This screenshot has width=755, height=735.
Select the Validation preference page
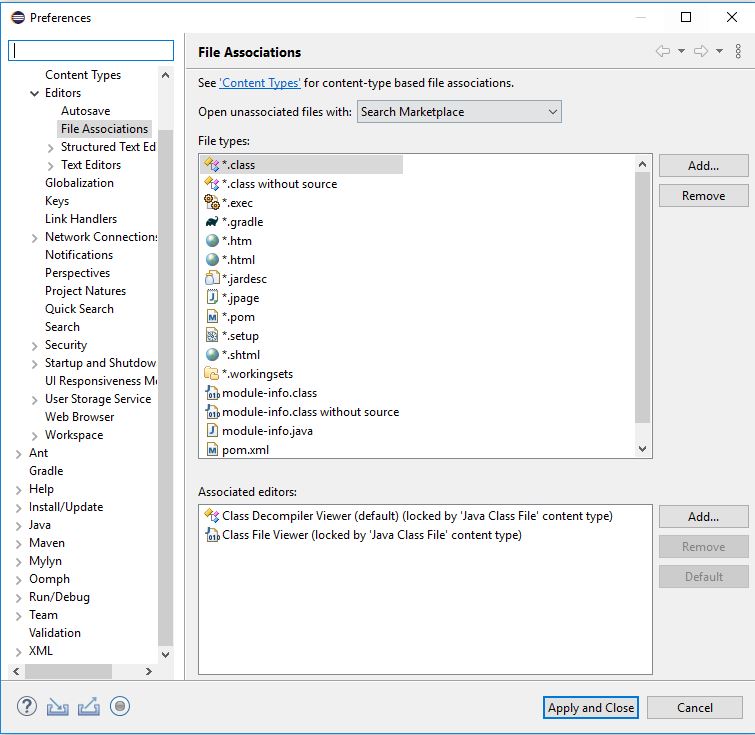point(54,632)
